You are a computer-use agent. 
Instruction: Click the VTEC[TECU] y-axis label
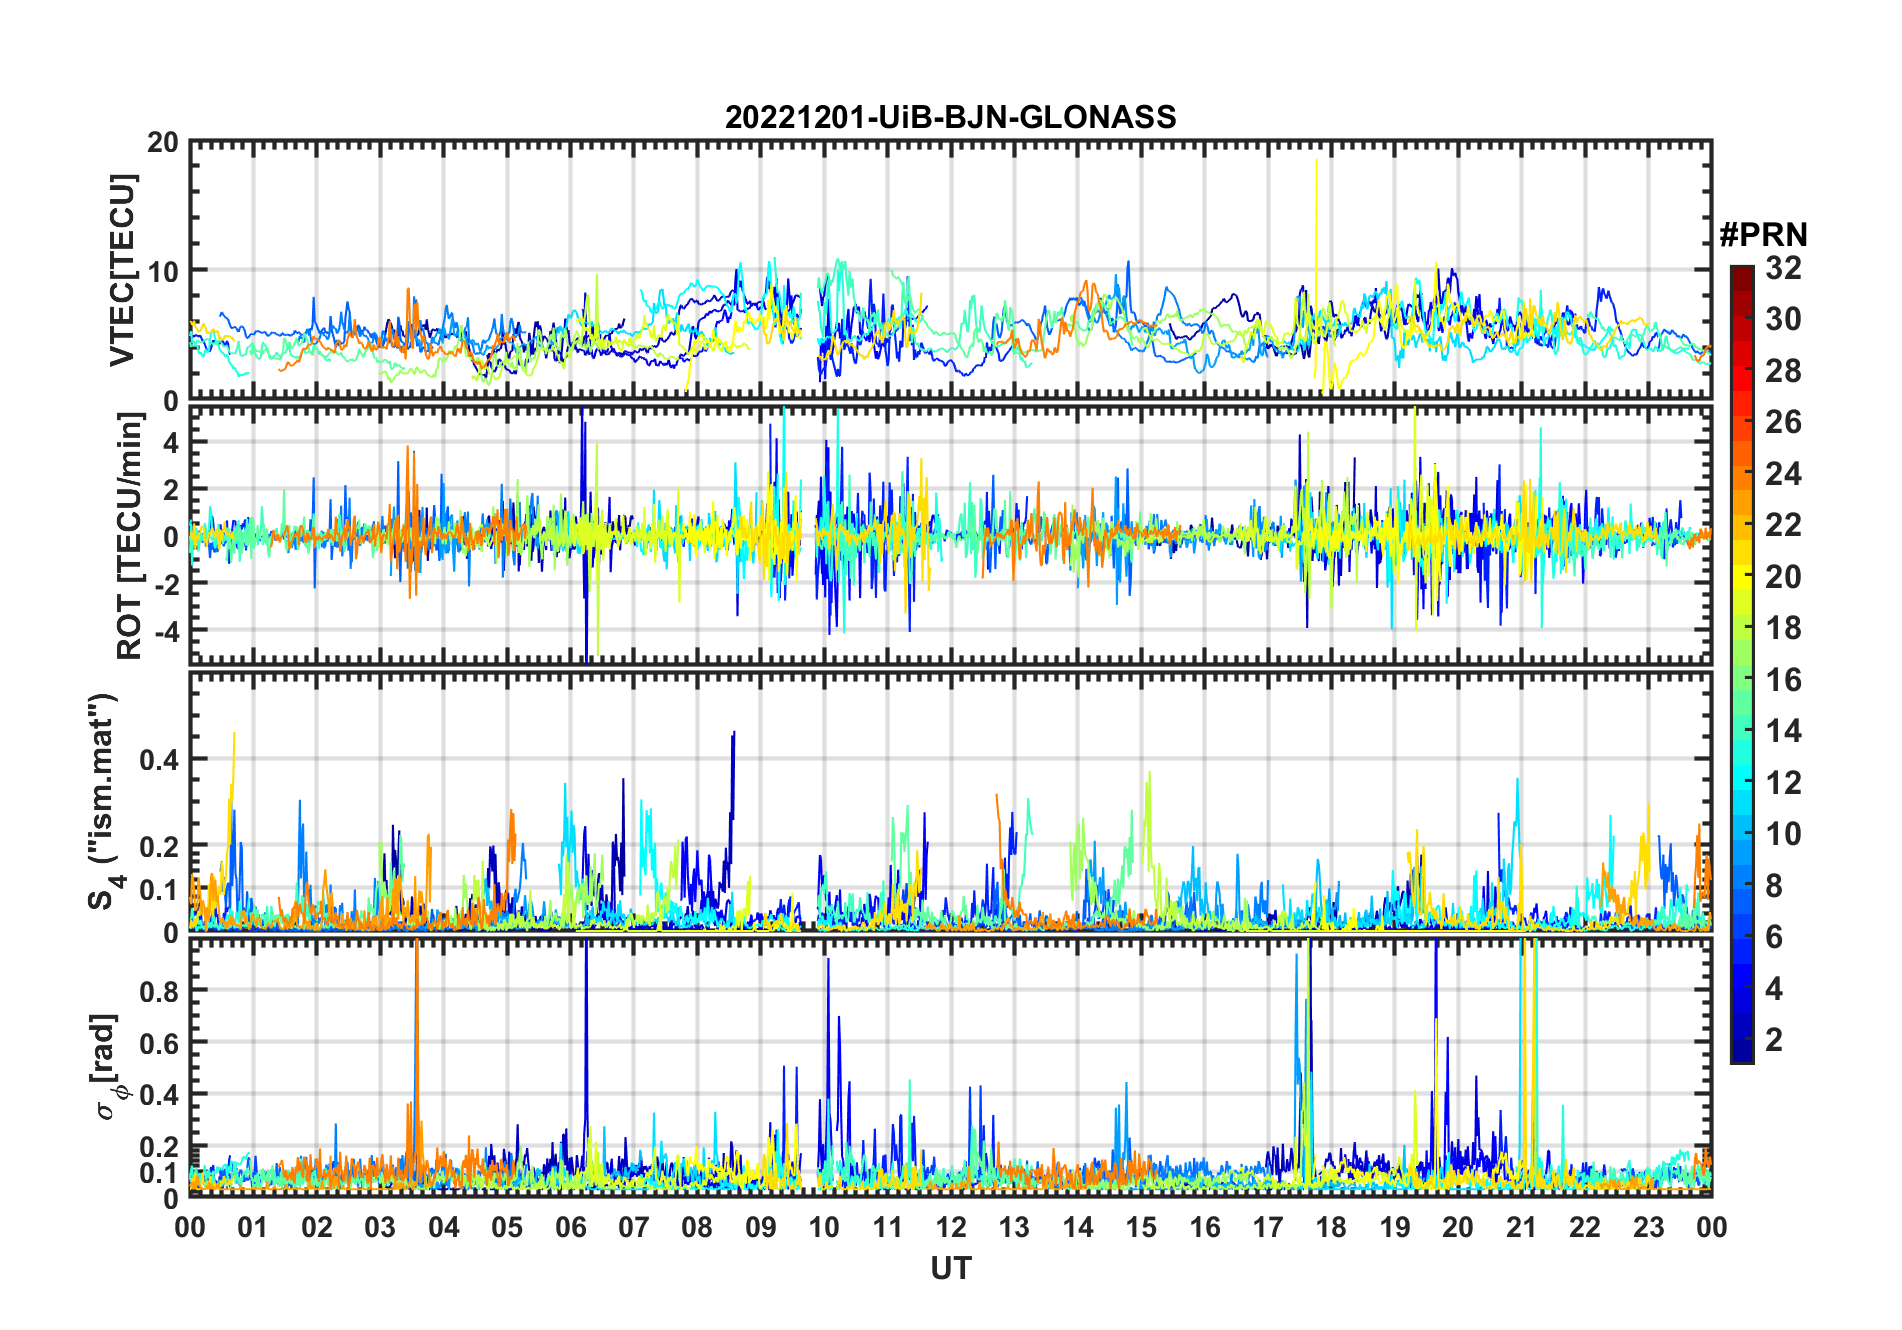tap(123, 270)
